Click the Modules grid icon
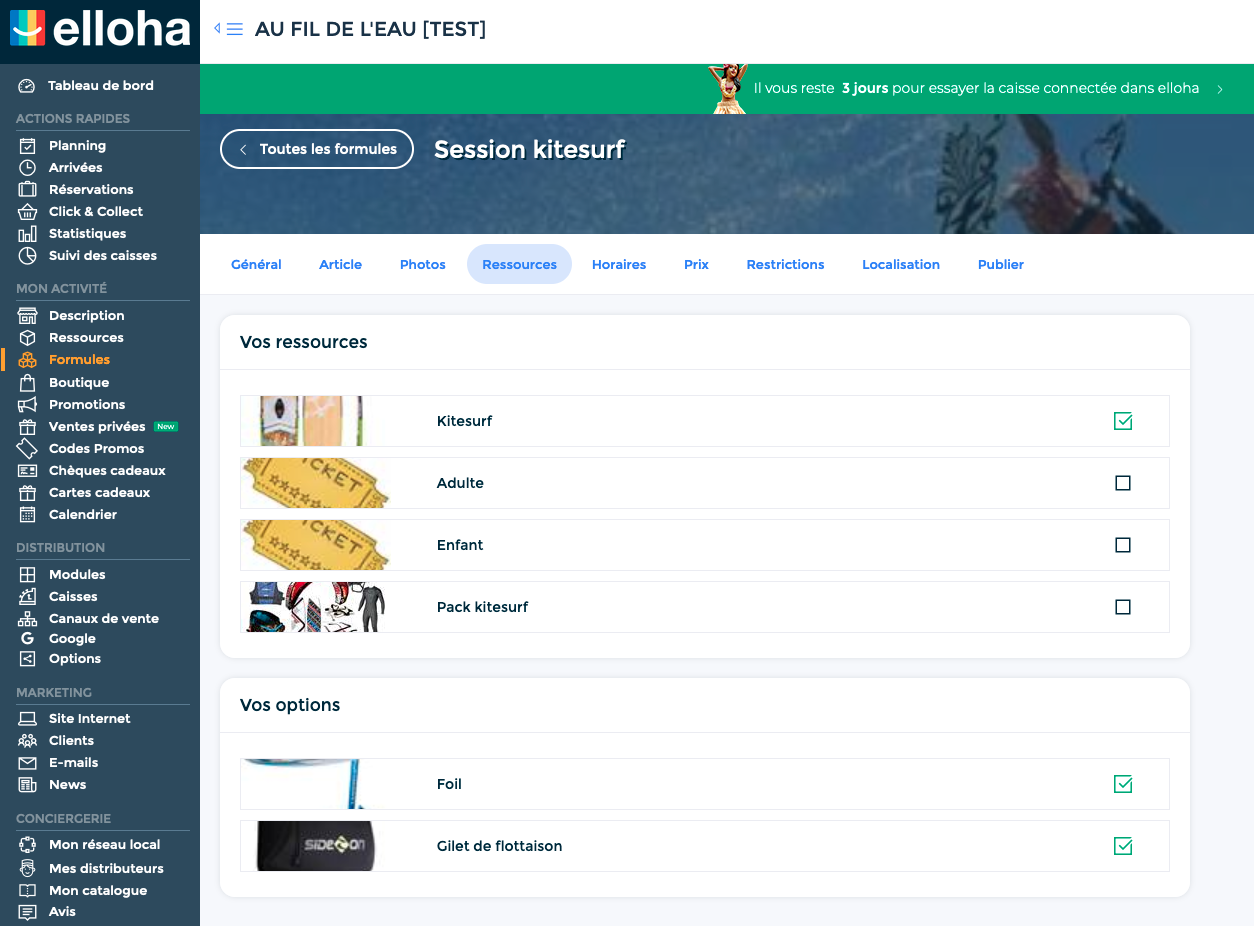1254x926 pixels. point(28,575)
